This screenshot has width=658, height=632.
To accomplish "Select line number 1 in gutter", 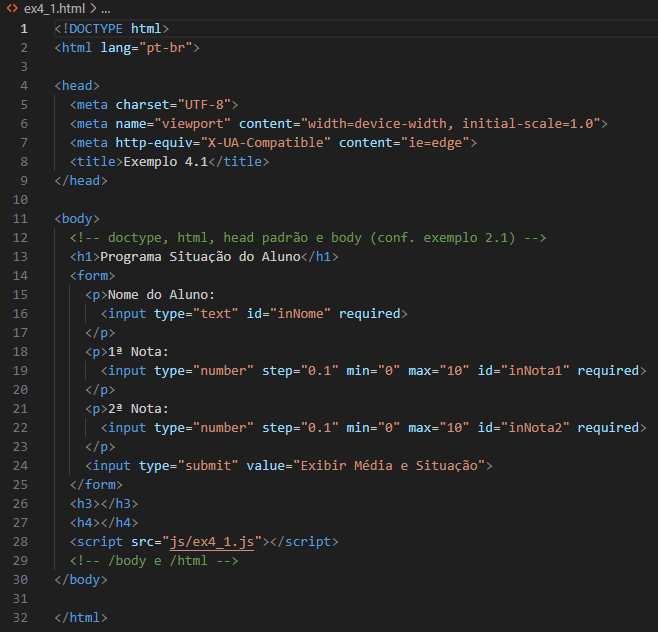I will coord(24,29).
